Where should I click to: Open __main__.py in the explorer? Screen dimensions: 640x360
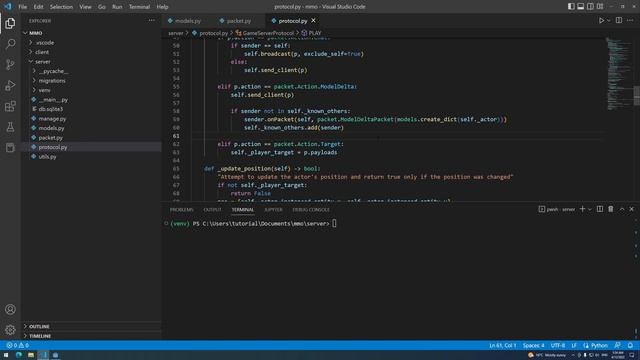(53, 100)
